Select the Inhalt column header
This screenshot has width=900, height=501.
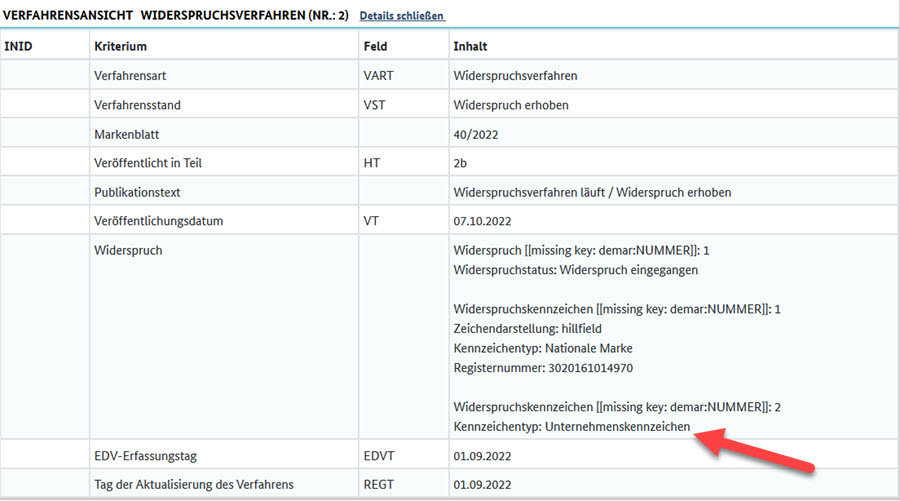470,46
